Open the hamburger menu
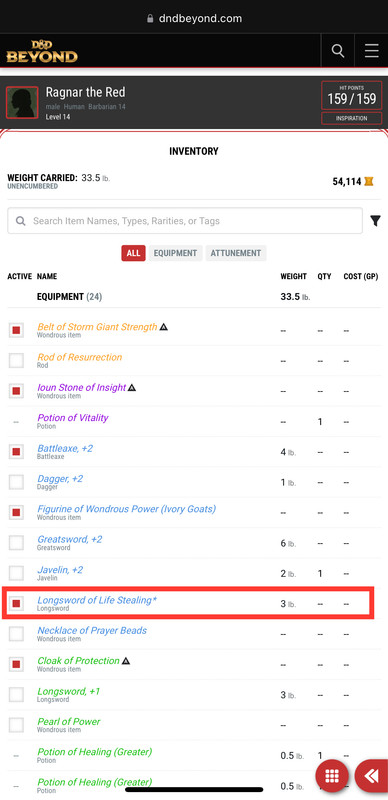This screenshot has width=388, height=800. (x=371, y=51)
